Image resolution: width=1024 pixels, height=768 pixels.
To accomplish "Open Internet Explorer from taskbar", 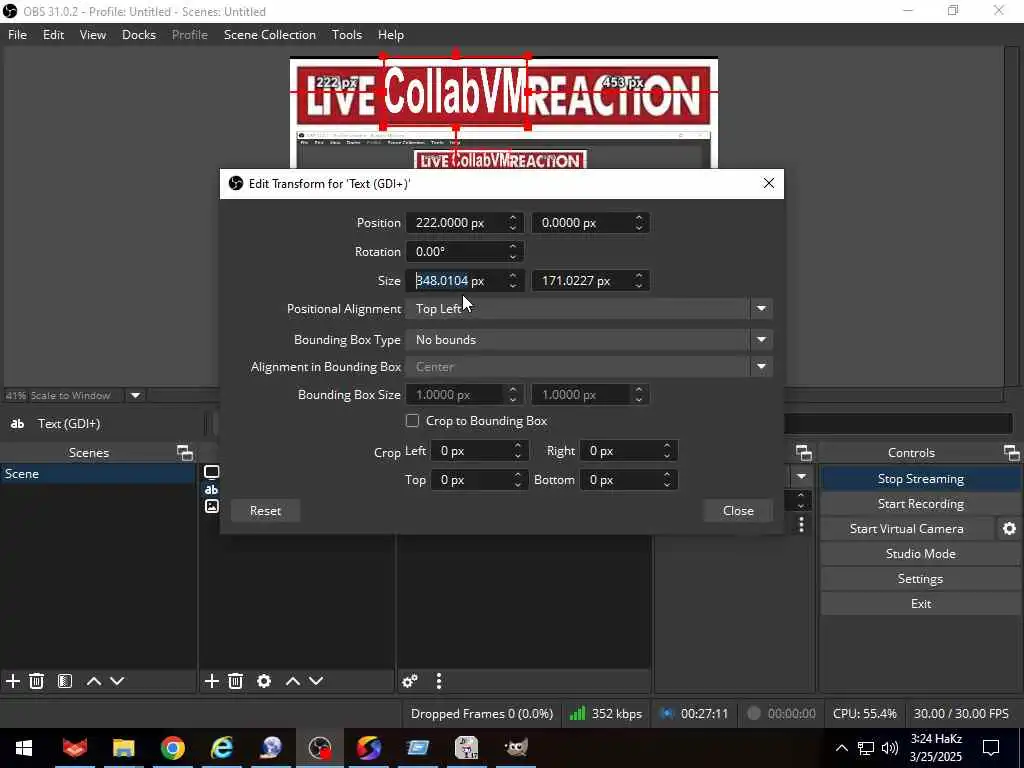I will point(221,748).
